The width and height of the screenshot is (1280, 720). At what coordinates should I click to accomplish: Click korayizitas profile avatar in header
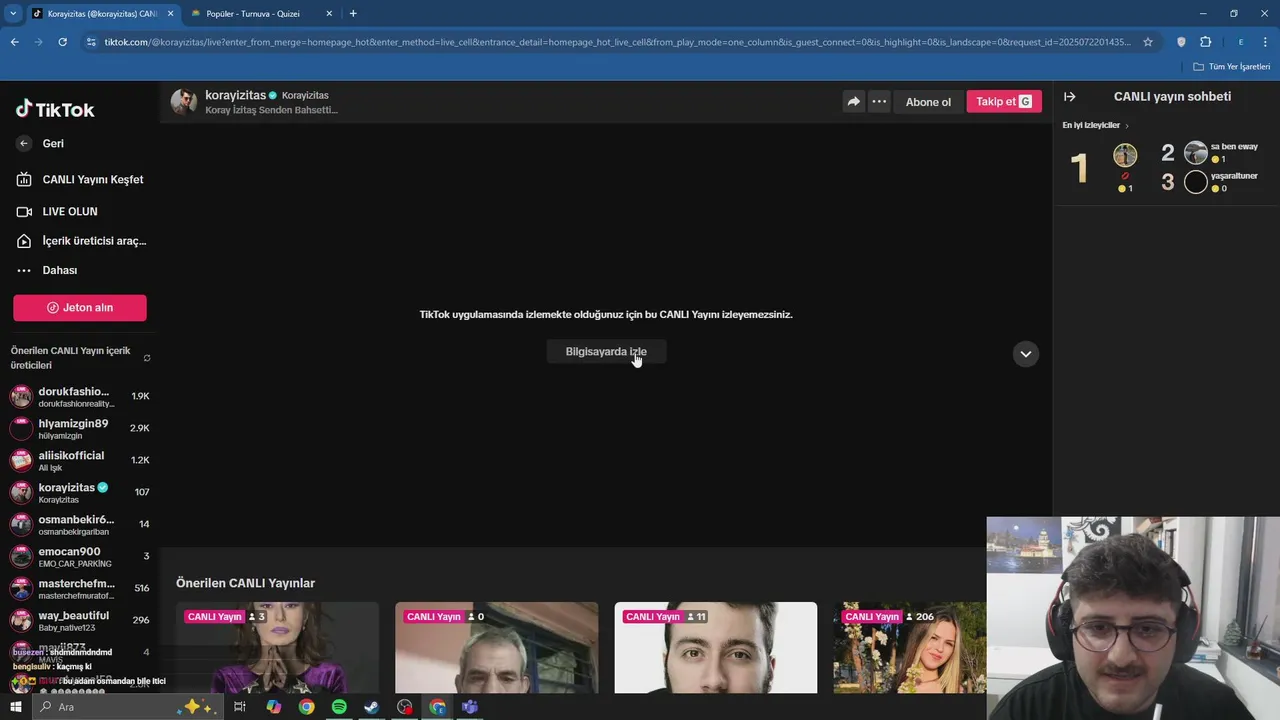[184, 102]
